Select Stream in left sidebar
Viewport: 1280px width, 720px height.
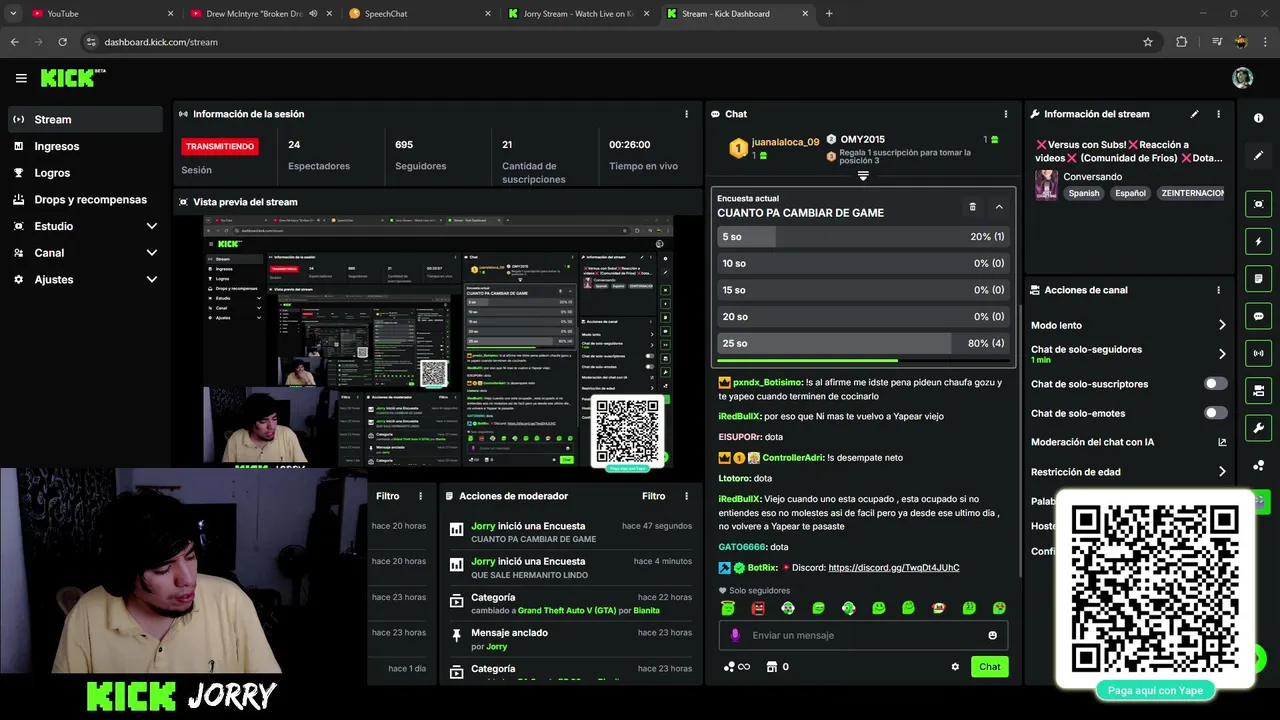tap(85, 119)
